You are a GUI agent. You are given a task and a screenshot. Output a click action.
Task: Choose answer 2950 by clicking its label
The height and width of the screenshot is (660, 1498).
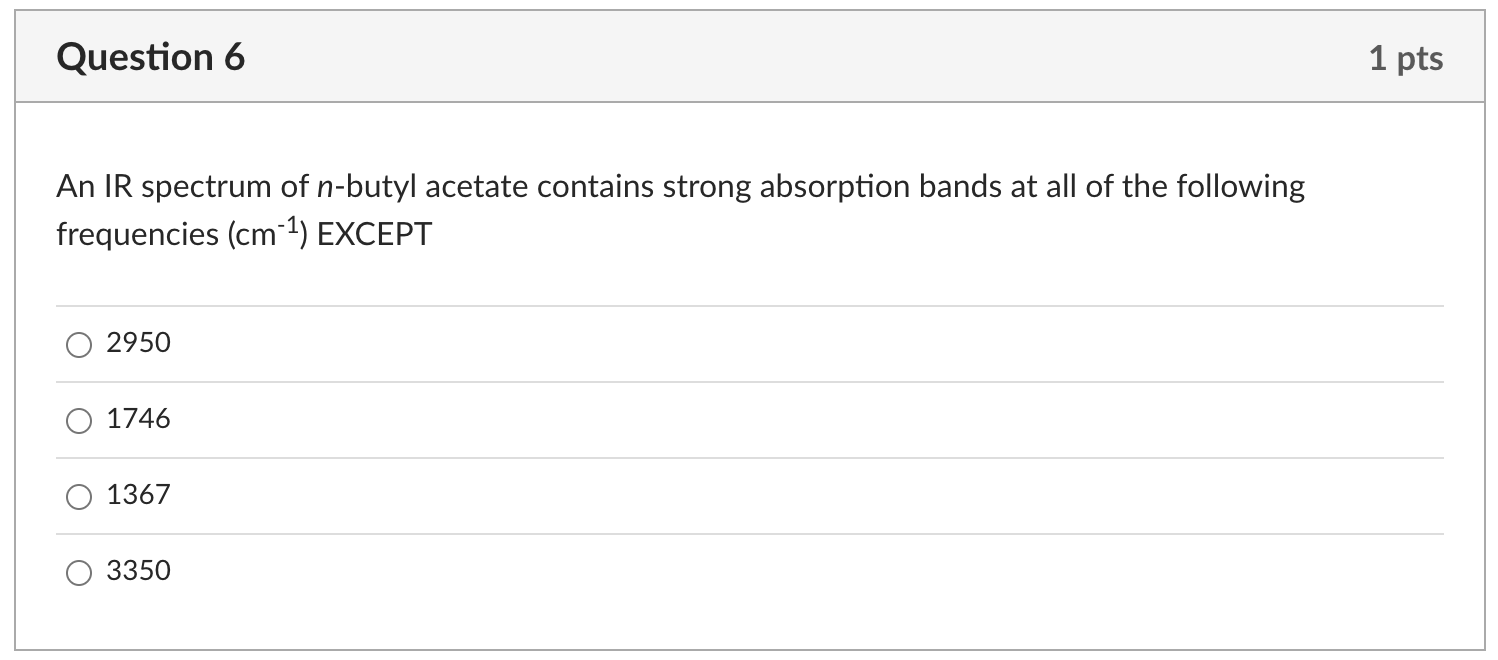click(137, 343)
